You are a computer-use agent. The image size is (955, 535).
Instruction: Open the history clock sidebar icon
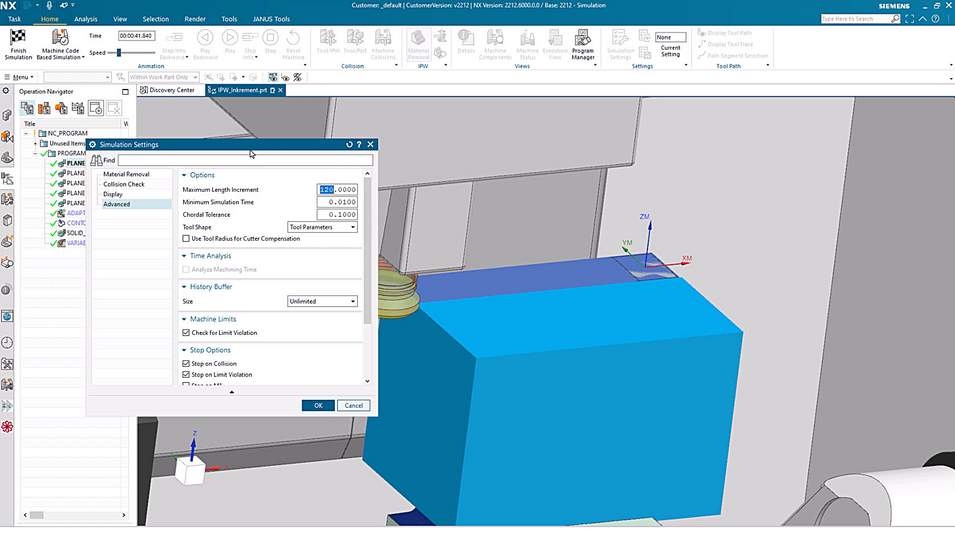point(7,343)
